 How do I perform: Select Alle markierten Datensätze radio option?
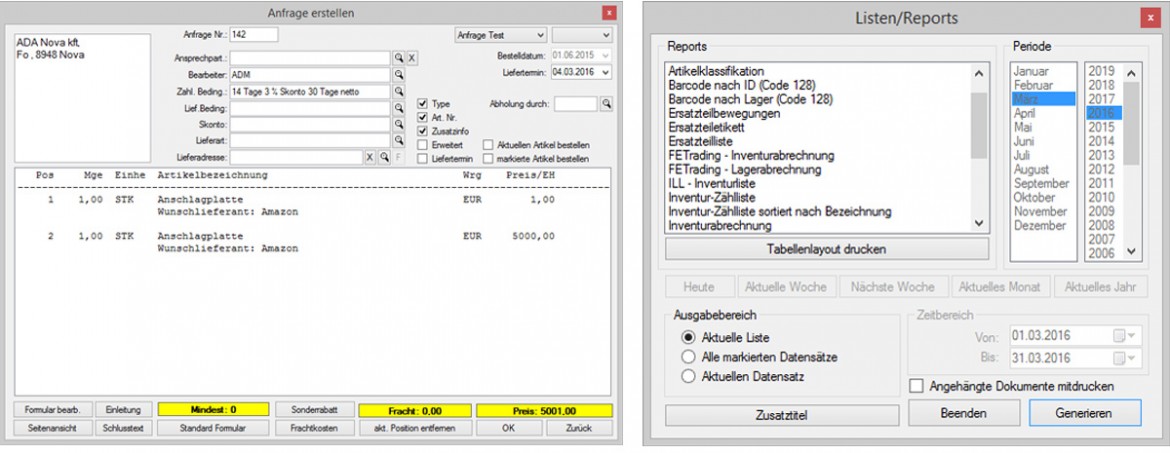pos(688,357)
